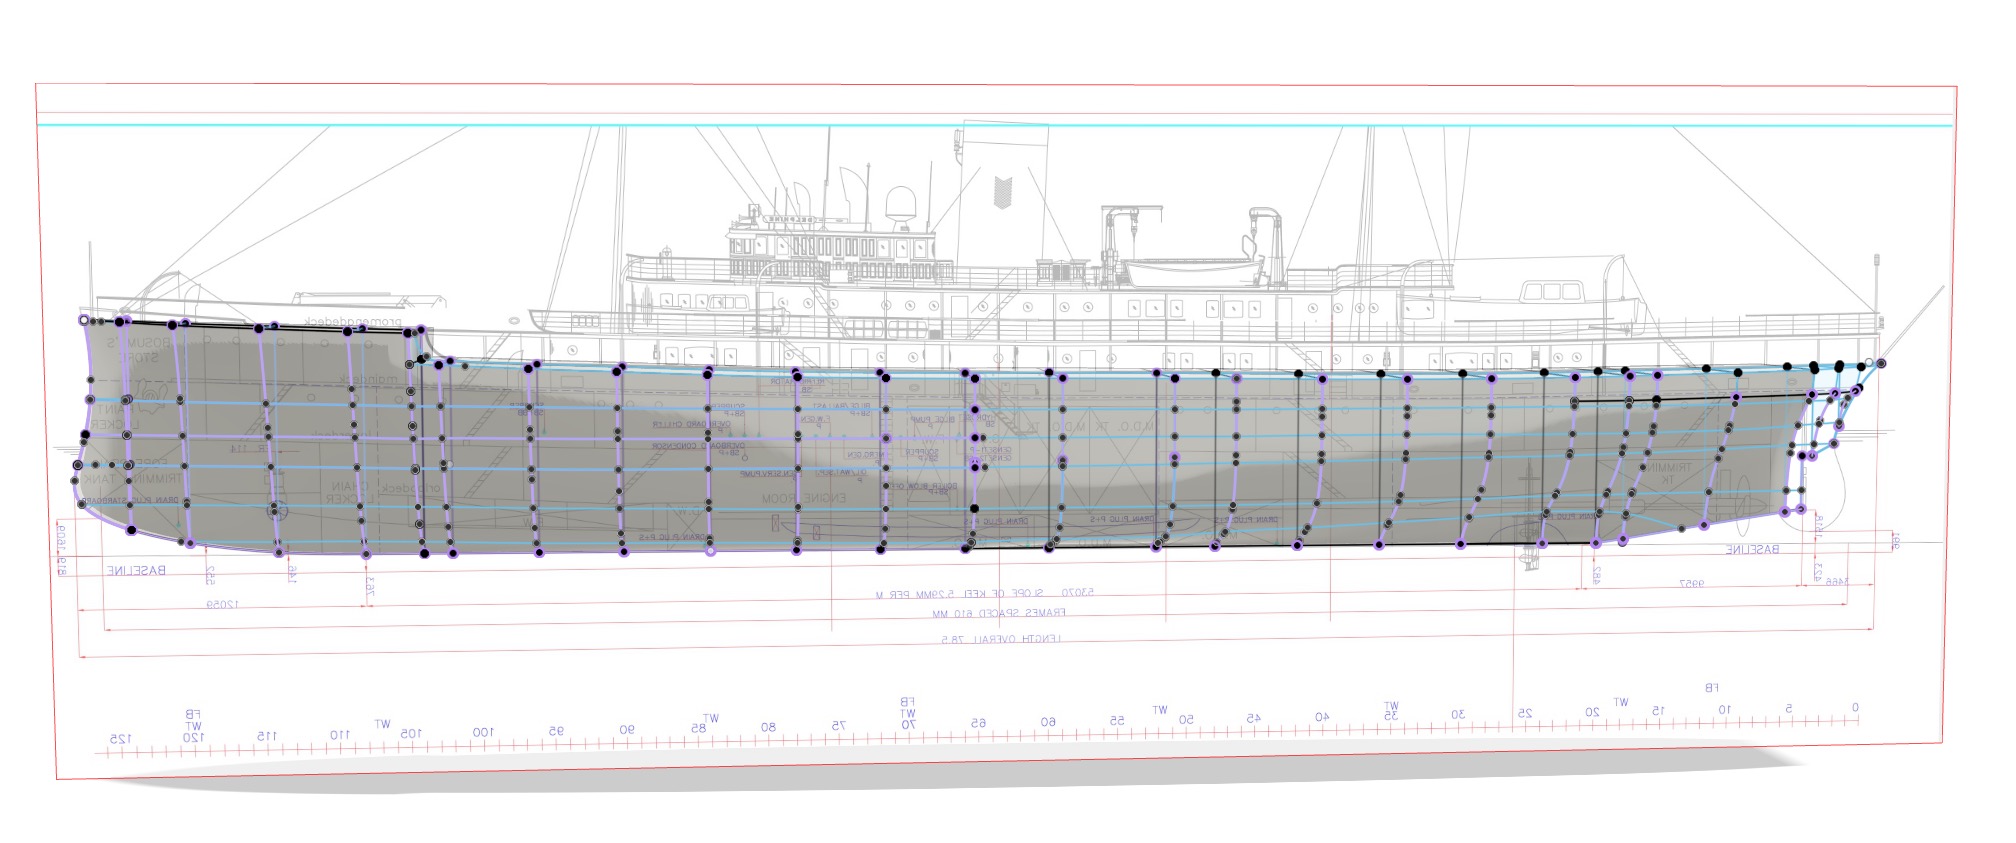Click frame number 5 on the ruler
This screenshot has height=843, width=2016.
tap(1789, 709)
